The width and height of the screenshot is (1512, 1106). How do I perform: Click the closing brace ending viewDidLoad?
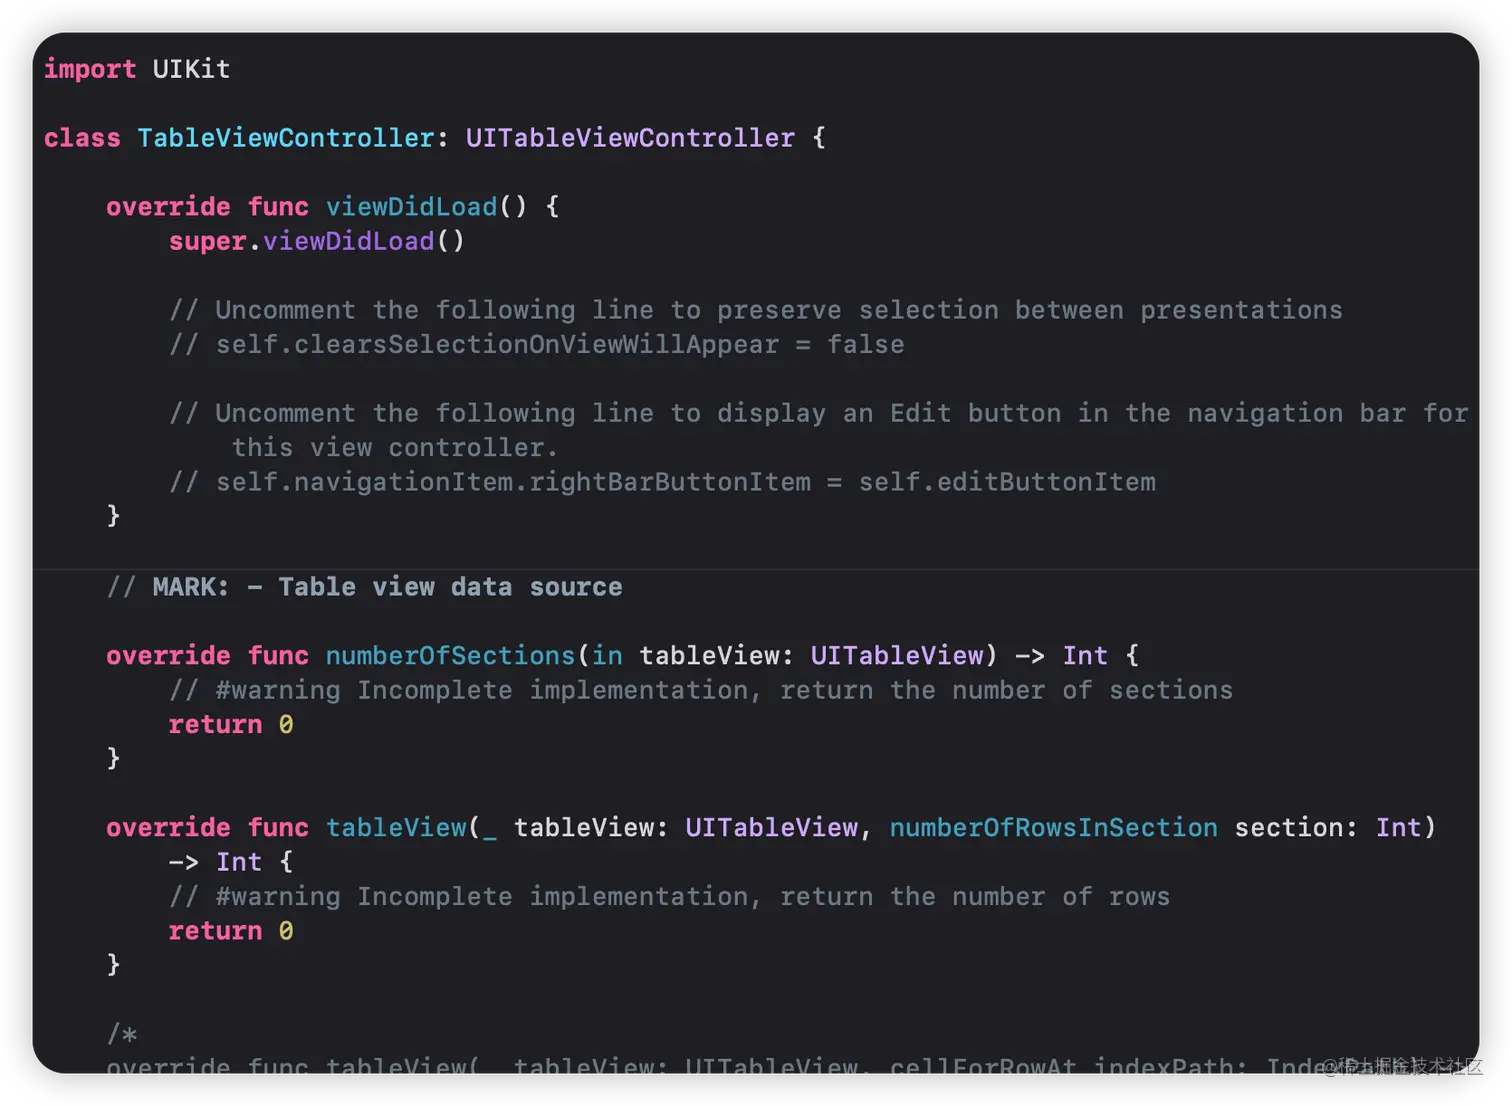(x=114, y=516)
